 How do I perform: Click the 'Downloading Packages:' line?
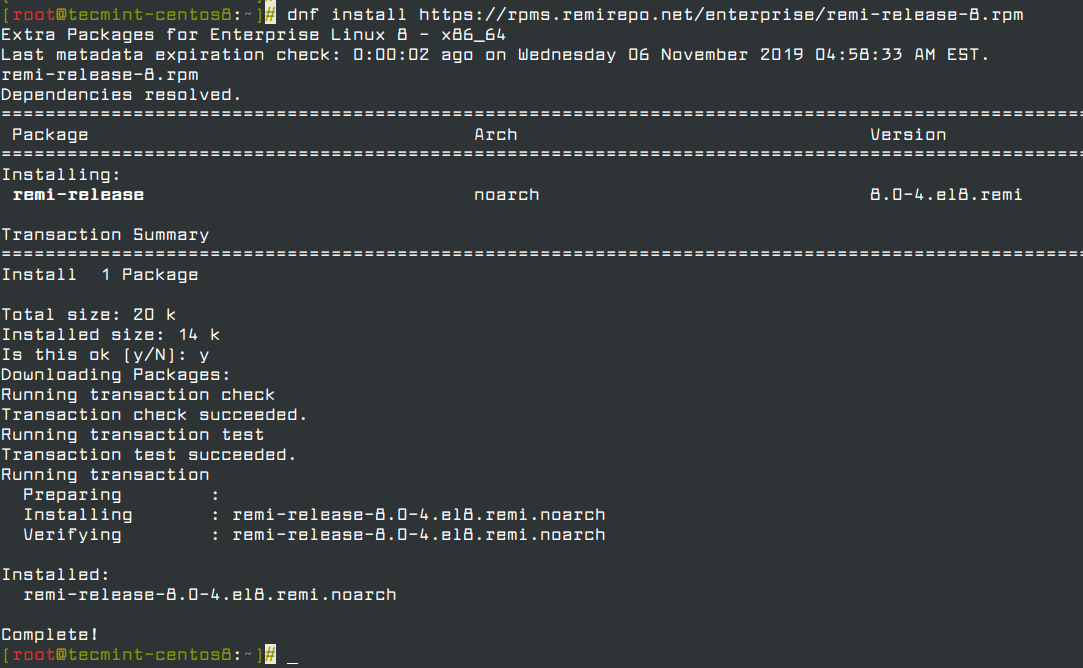click(x=115, y=375)
